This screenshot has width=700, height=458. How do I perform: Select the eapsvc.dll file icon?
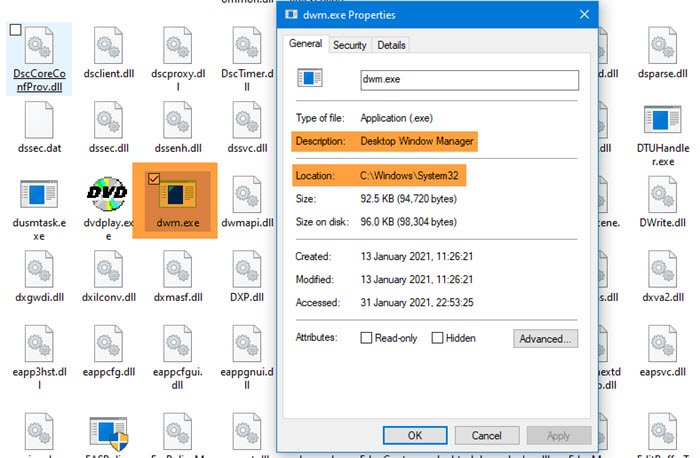pyautogui.click(x=662, y=343)
